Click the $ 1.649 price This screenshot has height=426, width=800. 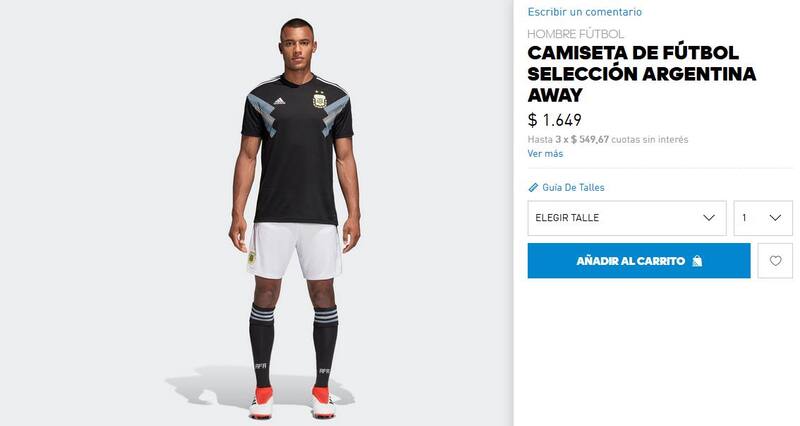[554, 120]
